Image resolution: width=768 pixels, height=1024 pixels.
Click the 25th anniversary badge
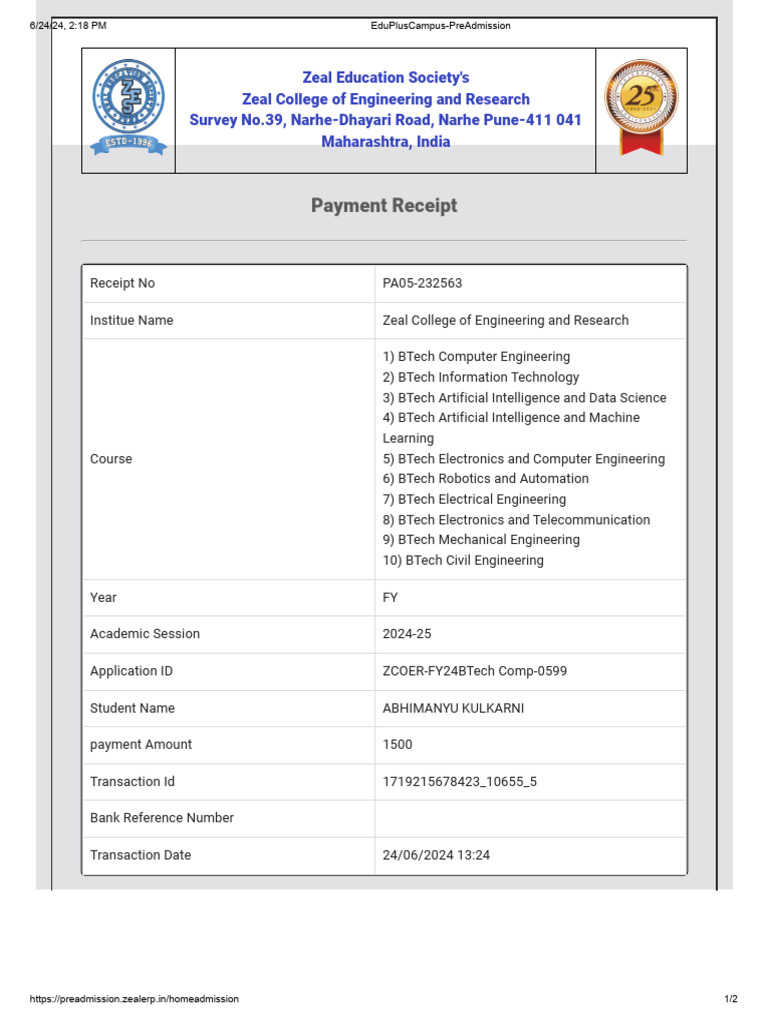(641, 107)
